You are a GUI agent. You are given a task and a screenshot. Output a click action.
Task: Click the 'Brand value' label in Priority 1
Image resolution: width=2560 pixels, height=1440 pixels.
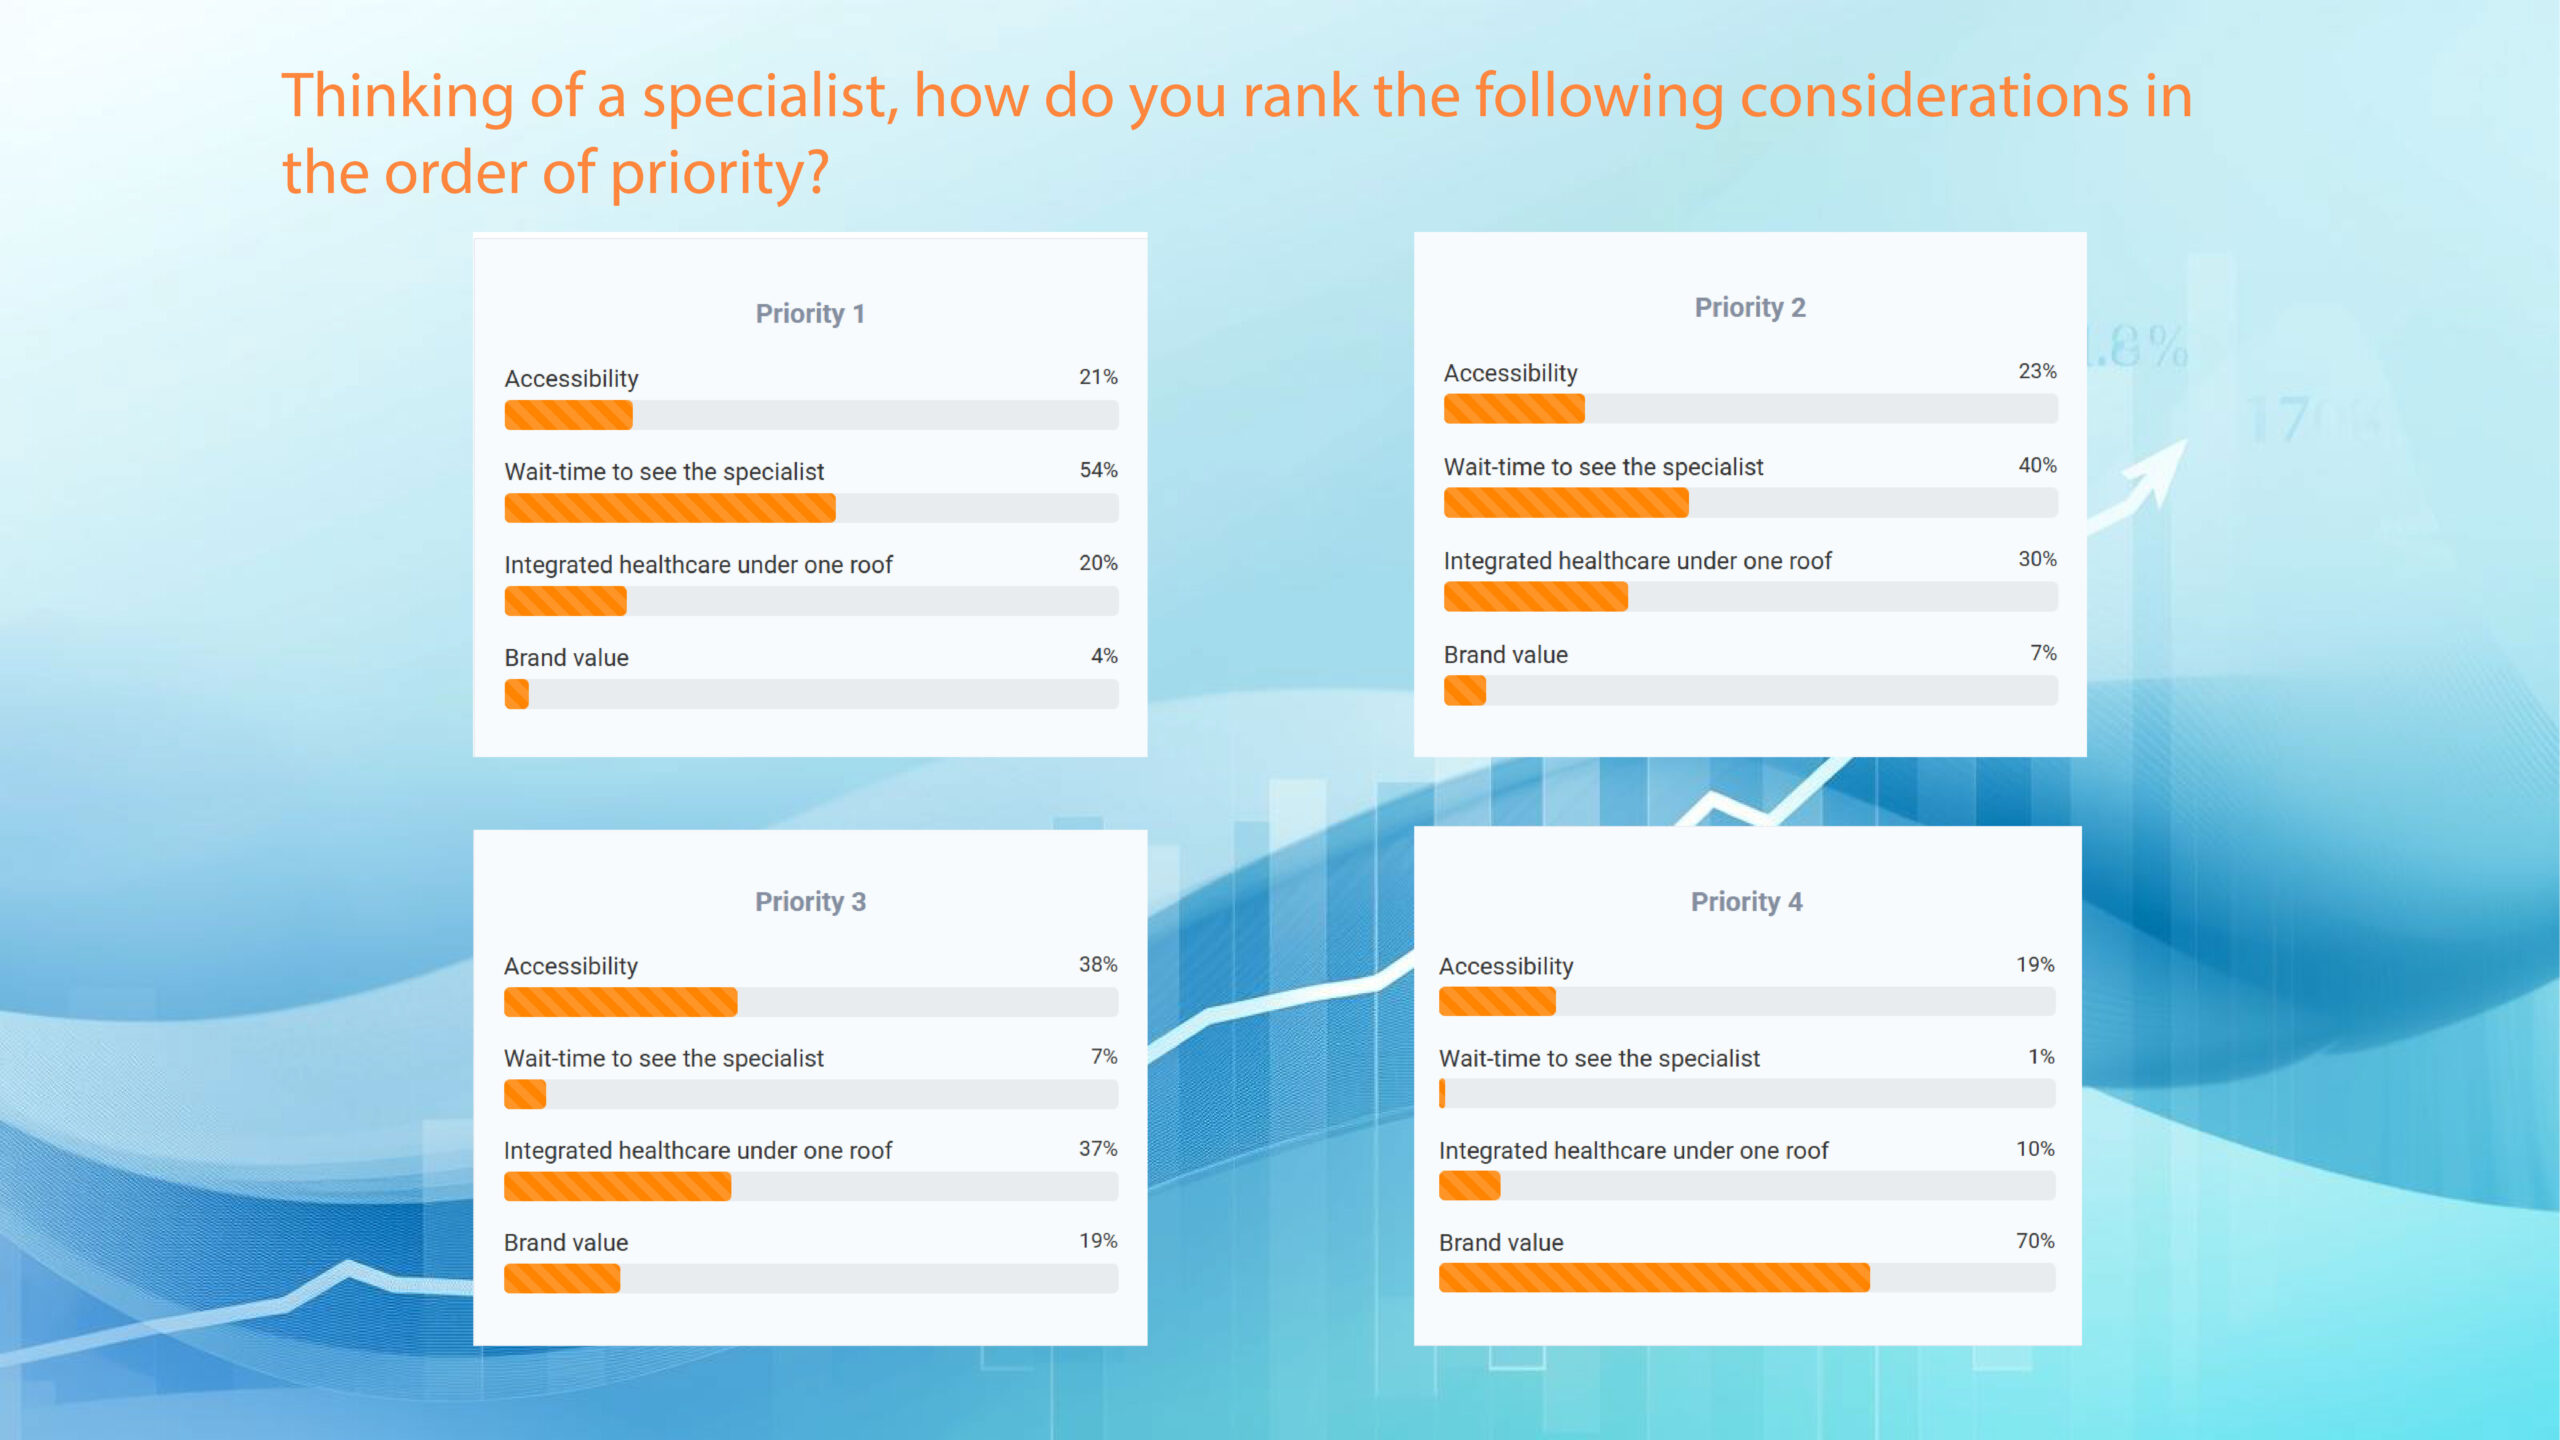(x=566, y=658)
